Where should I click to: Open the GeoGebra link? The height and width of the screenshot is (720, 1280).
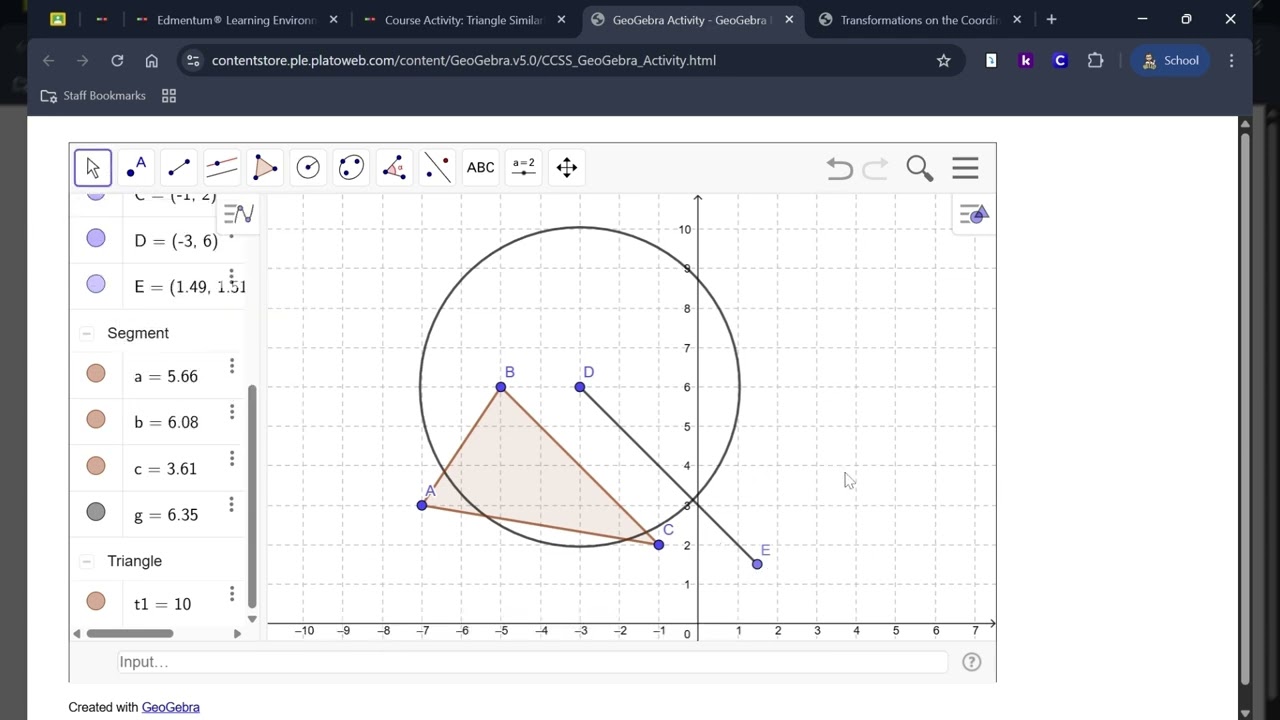coord(171,707)
